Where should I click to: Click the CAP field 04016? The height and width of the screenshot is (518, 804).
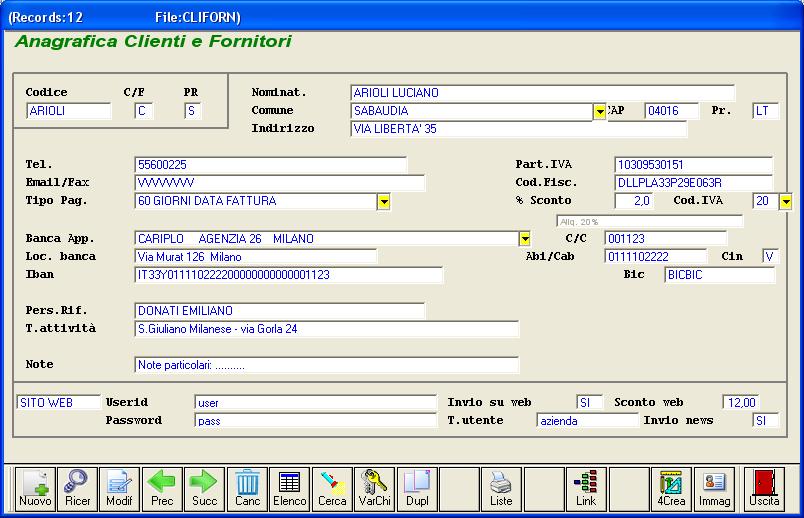click(x=672, y=111)
